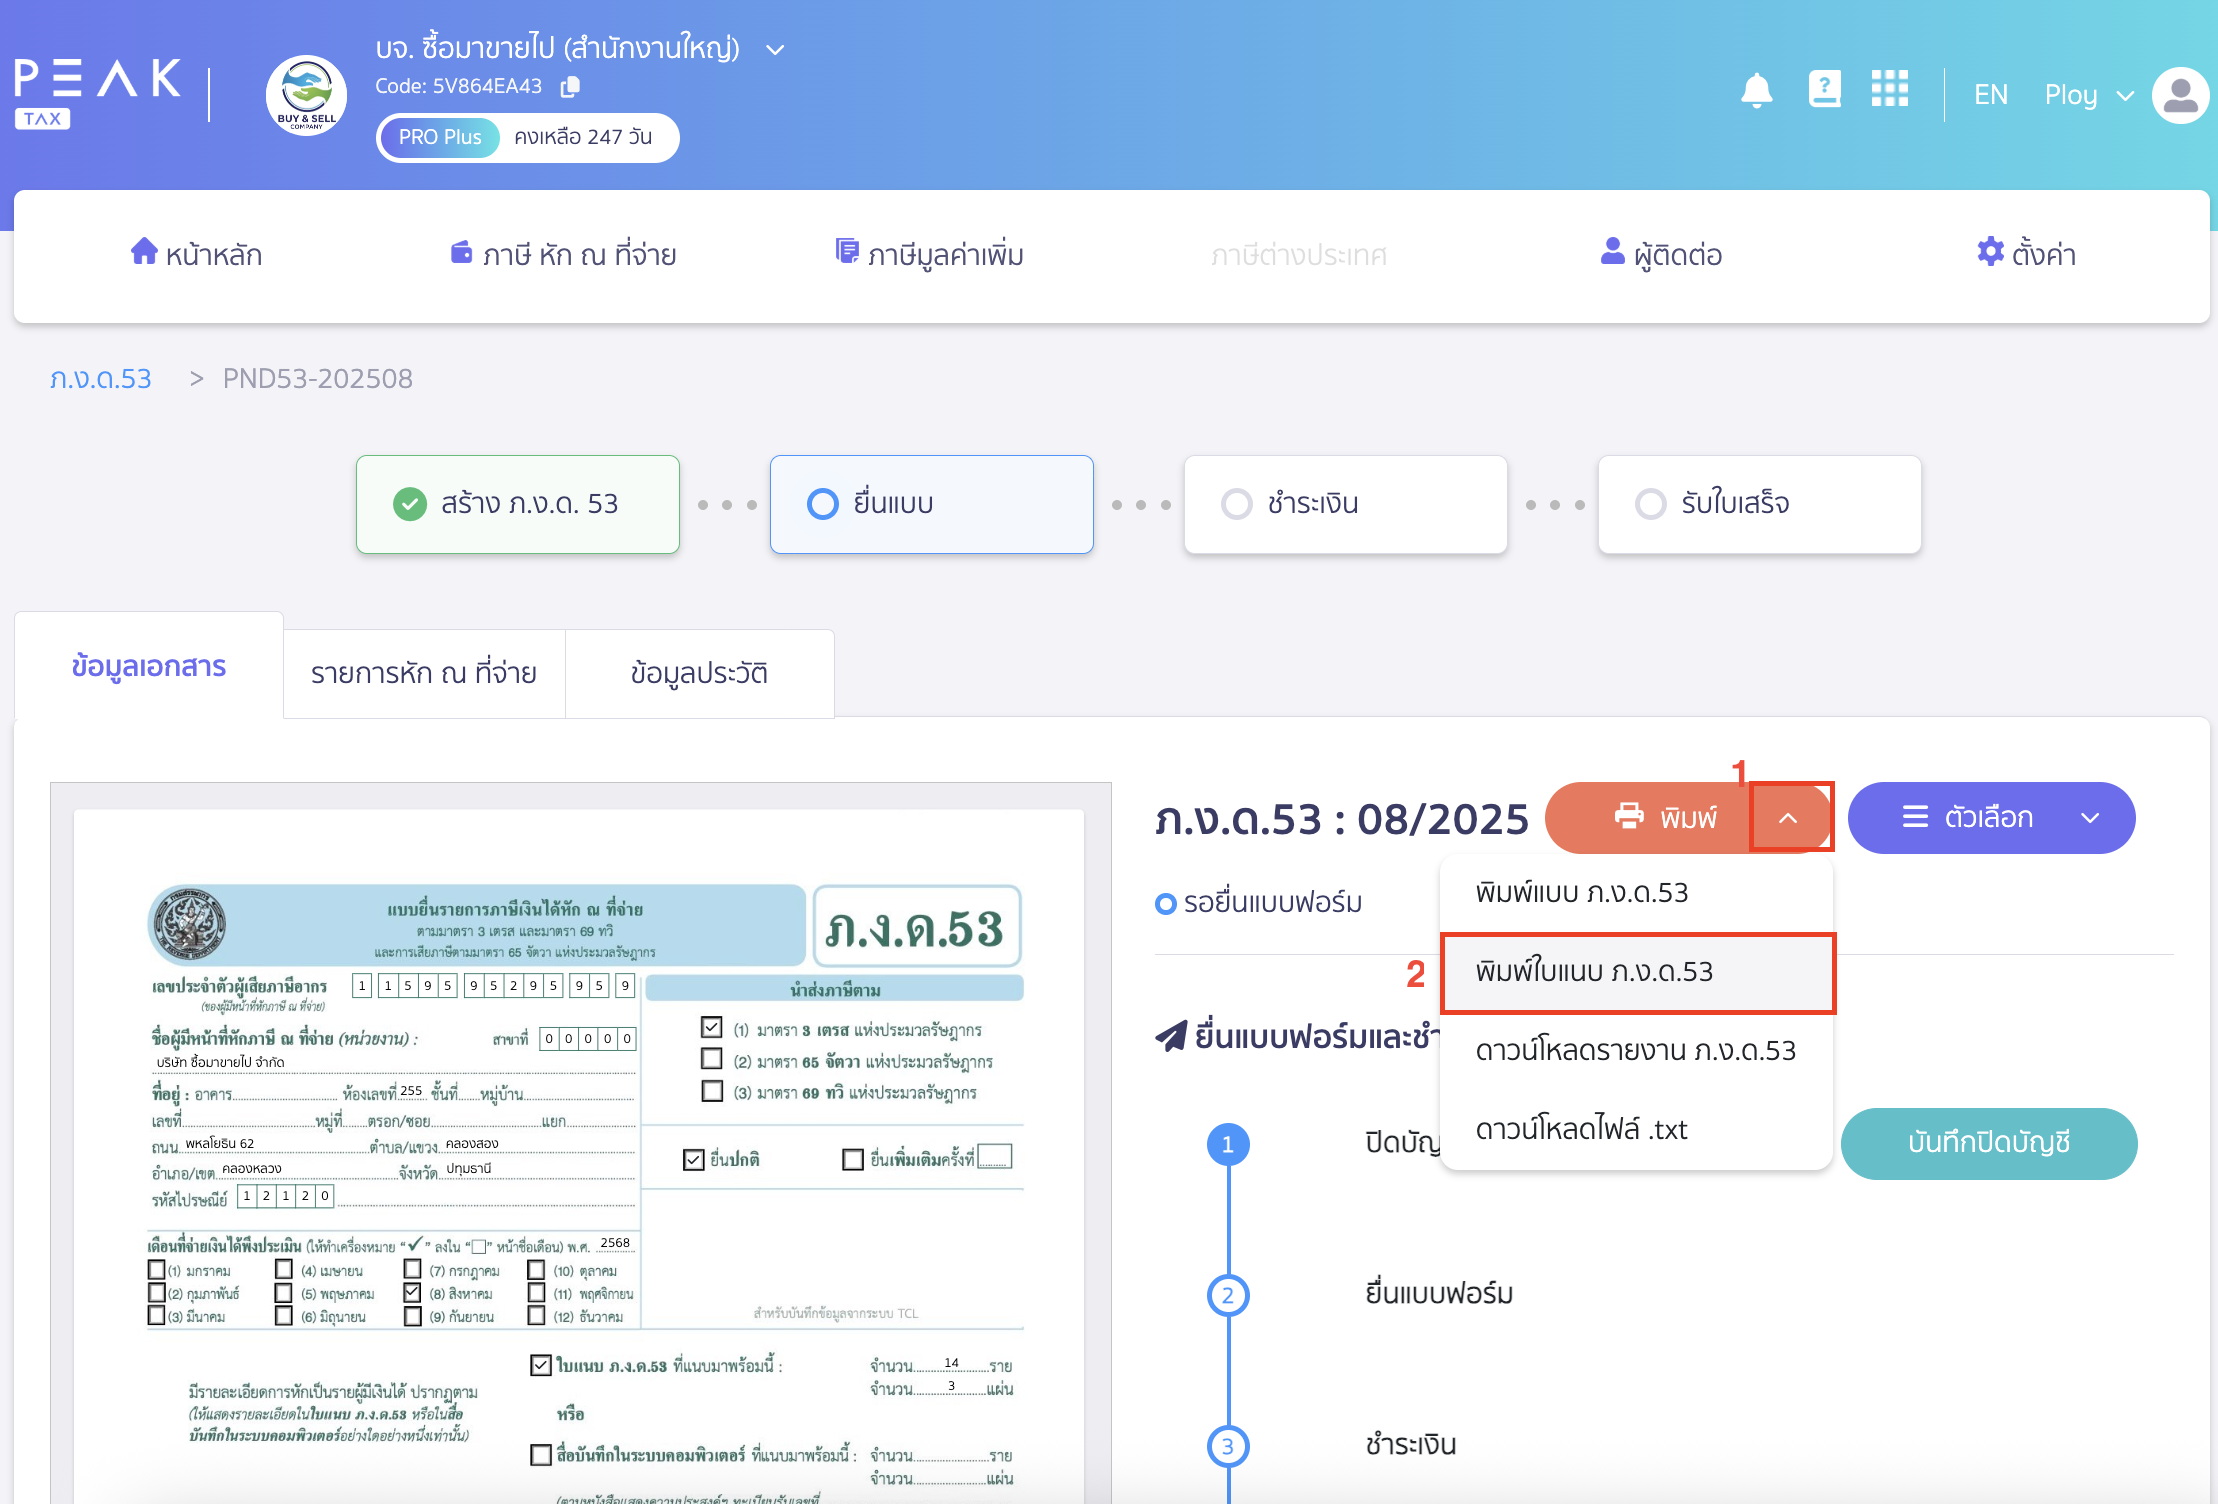This screenshot has height=1504, width=2218.
Task: Open ผู้ติดต่อ contacts section
Action: [1662, 253]
